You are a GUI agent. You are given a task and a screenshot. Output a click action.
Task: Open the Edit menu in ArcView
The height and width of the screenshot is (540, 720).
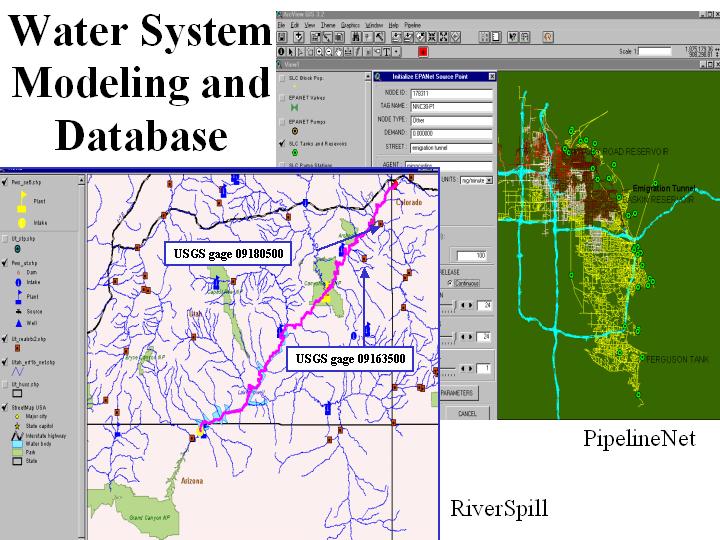(x=295, y=25)
